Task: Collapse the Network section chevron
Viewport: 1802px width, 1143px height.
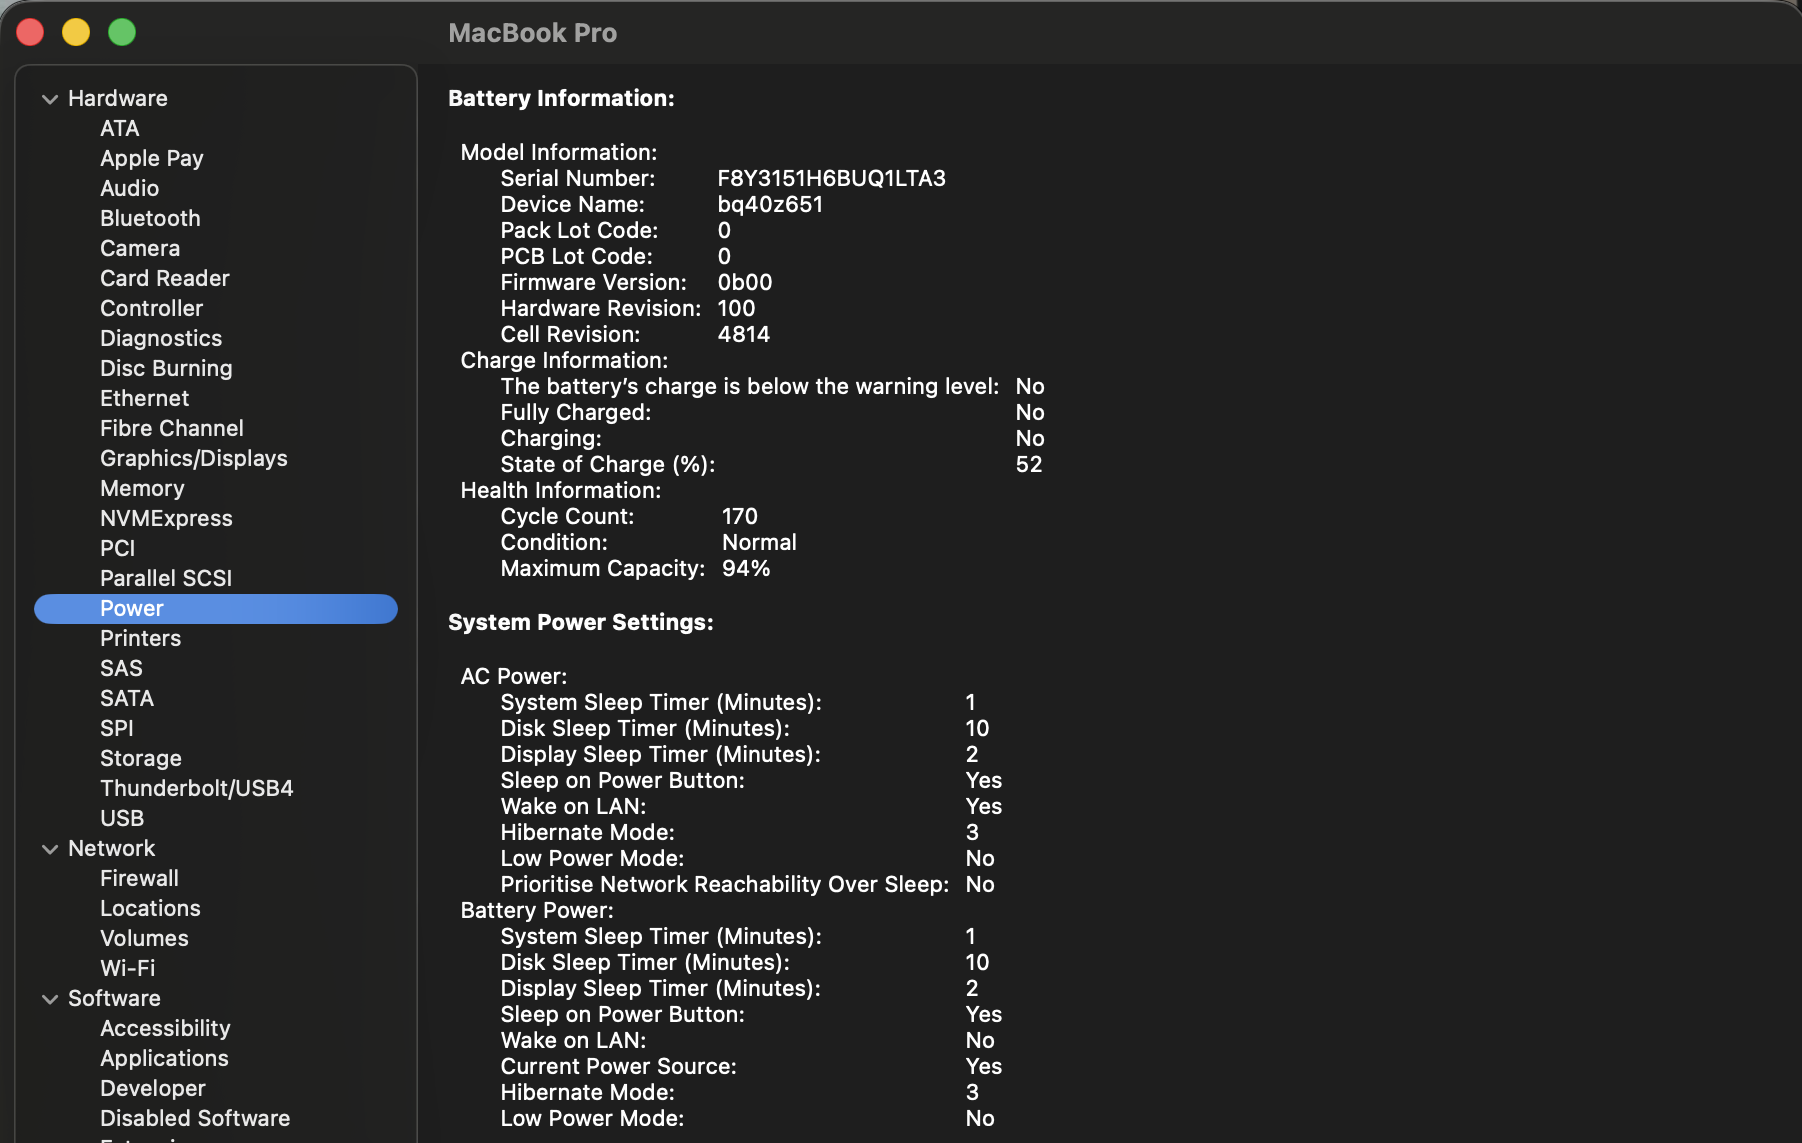Action: click(x=50, y=849)
